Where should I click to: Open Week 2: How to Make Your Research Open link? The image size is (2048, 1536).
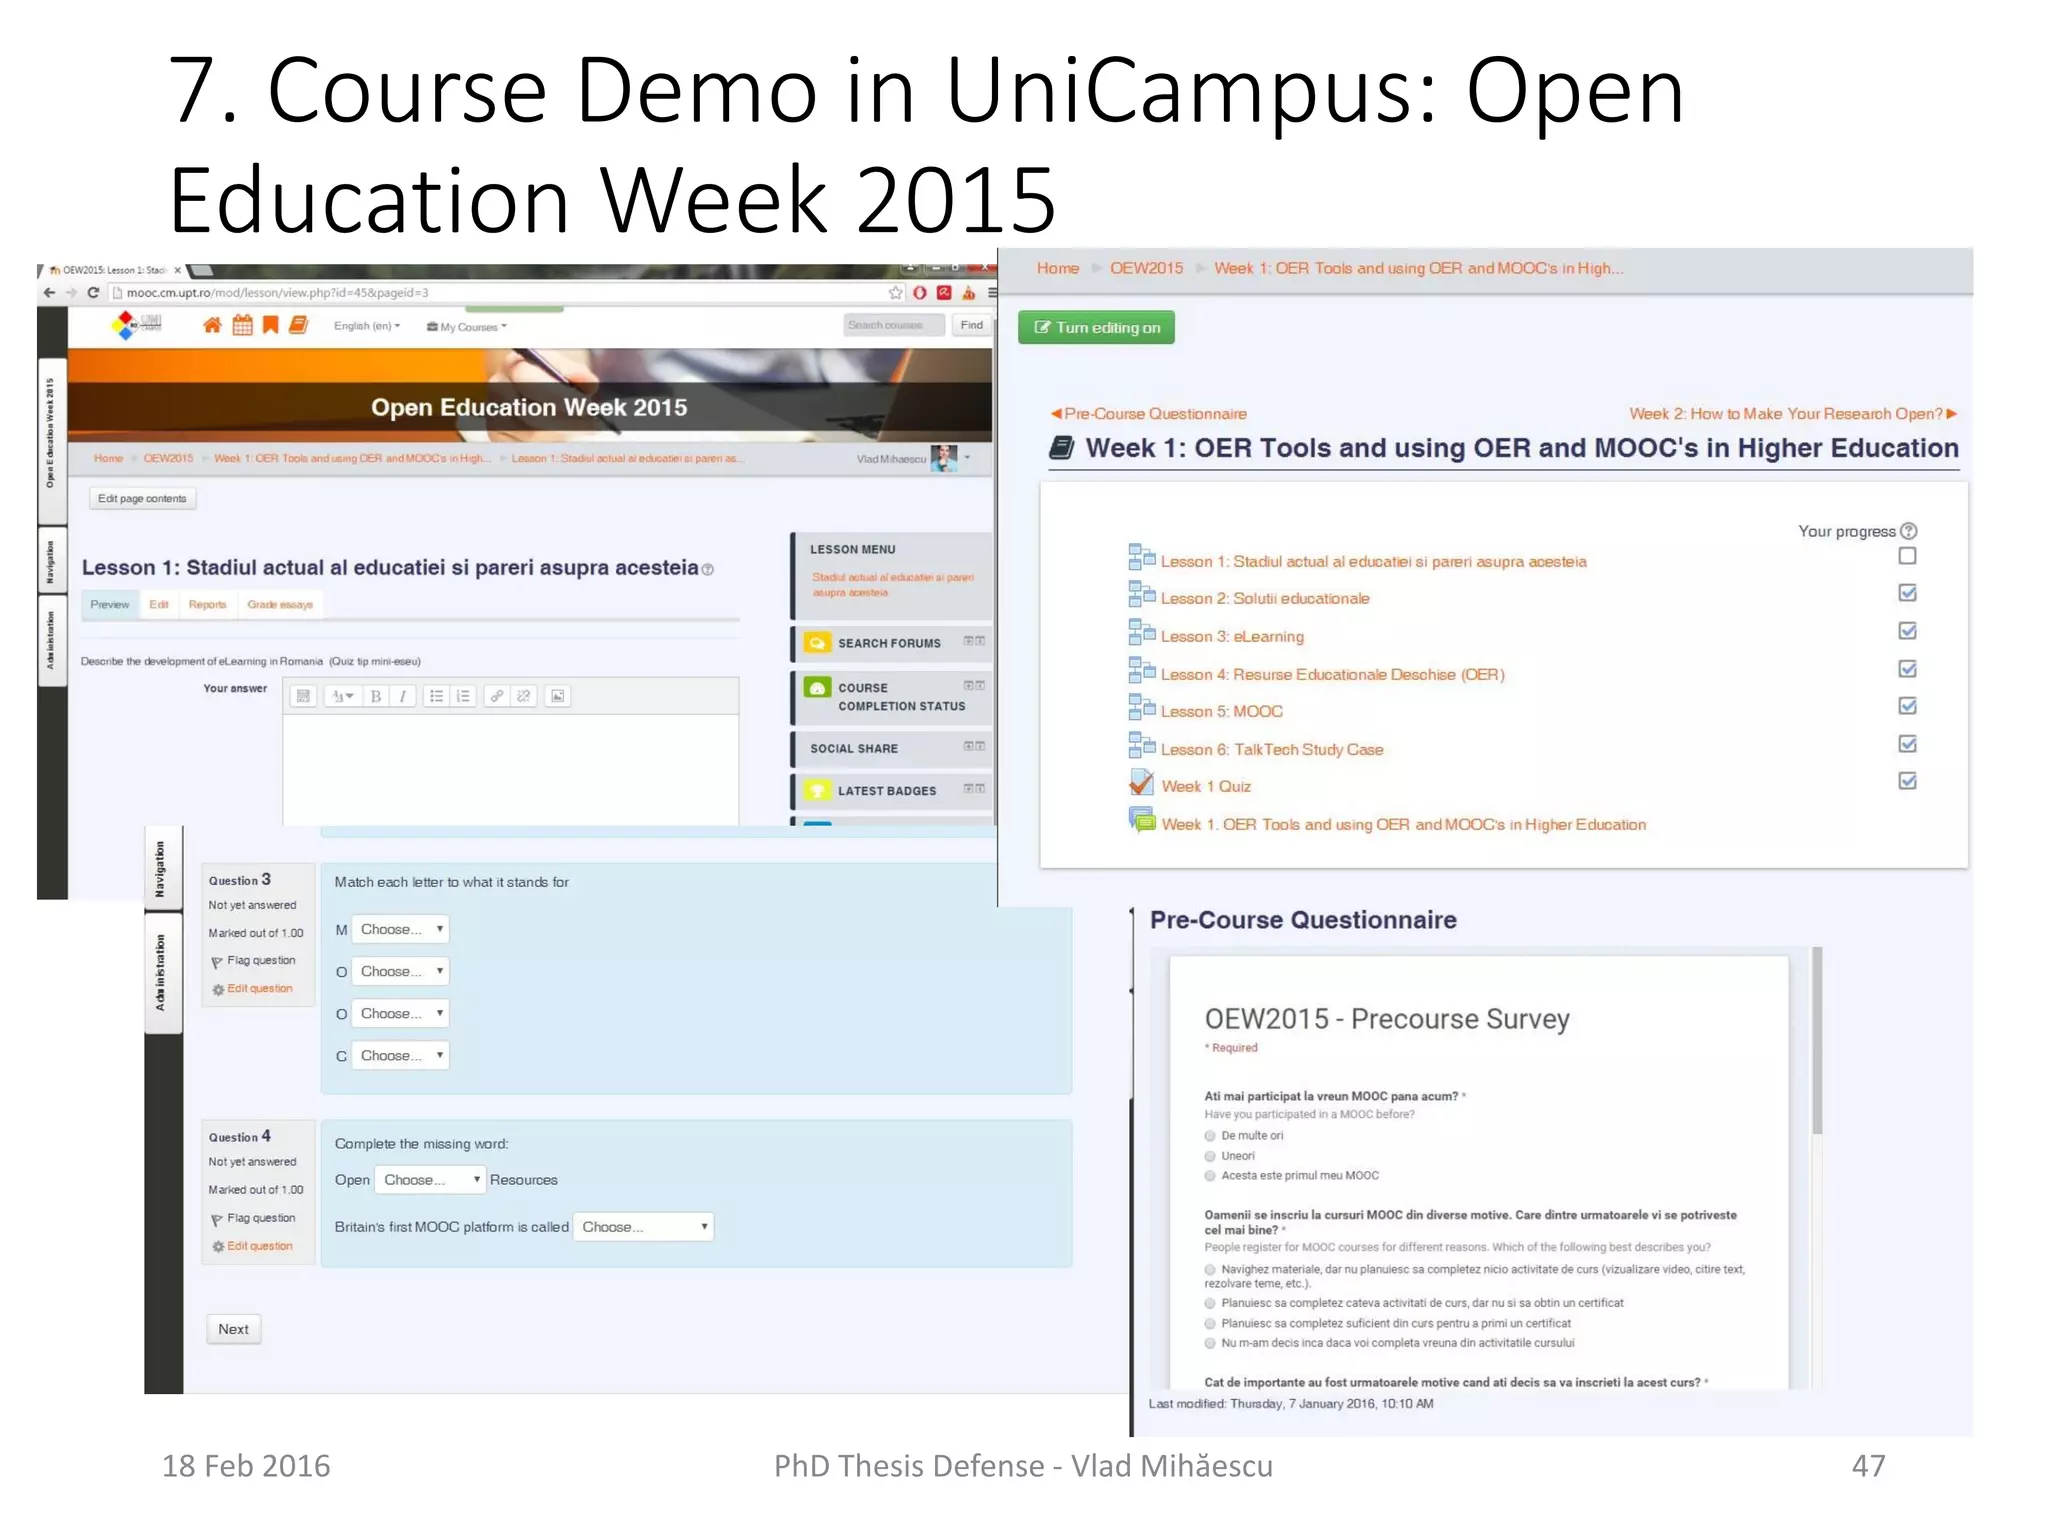pyautogui.click(x=1793, y=414)
